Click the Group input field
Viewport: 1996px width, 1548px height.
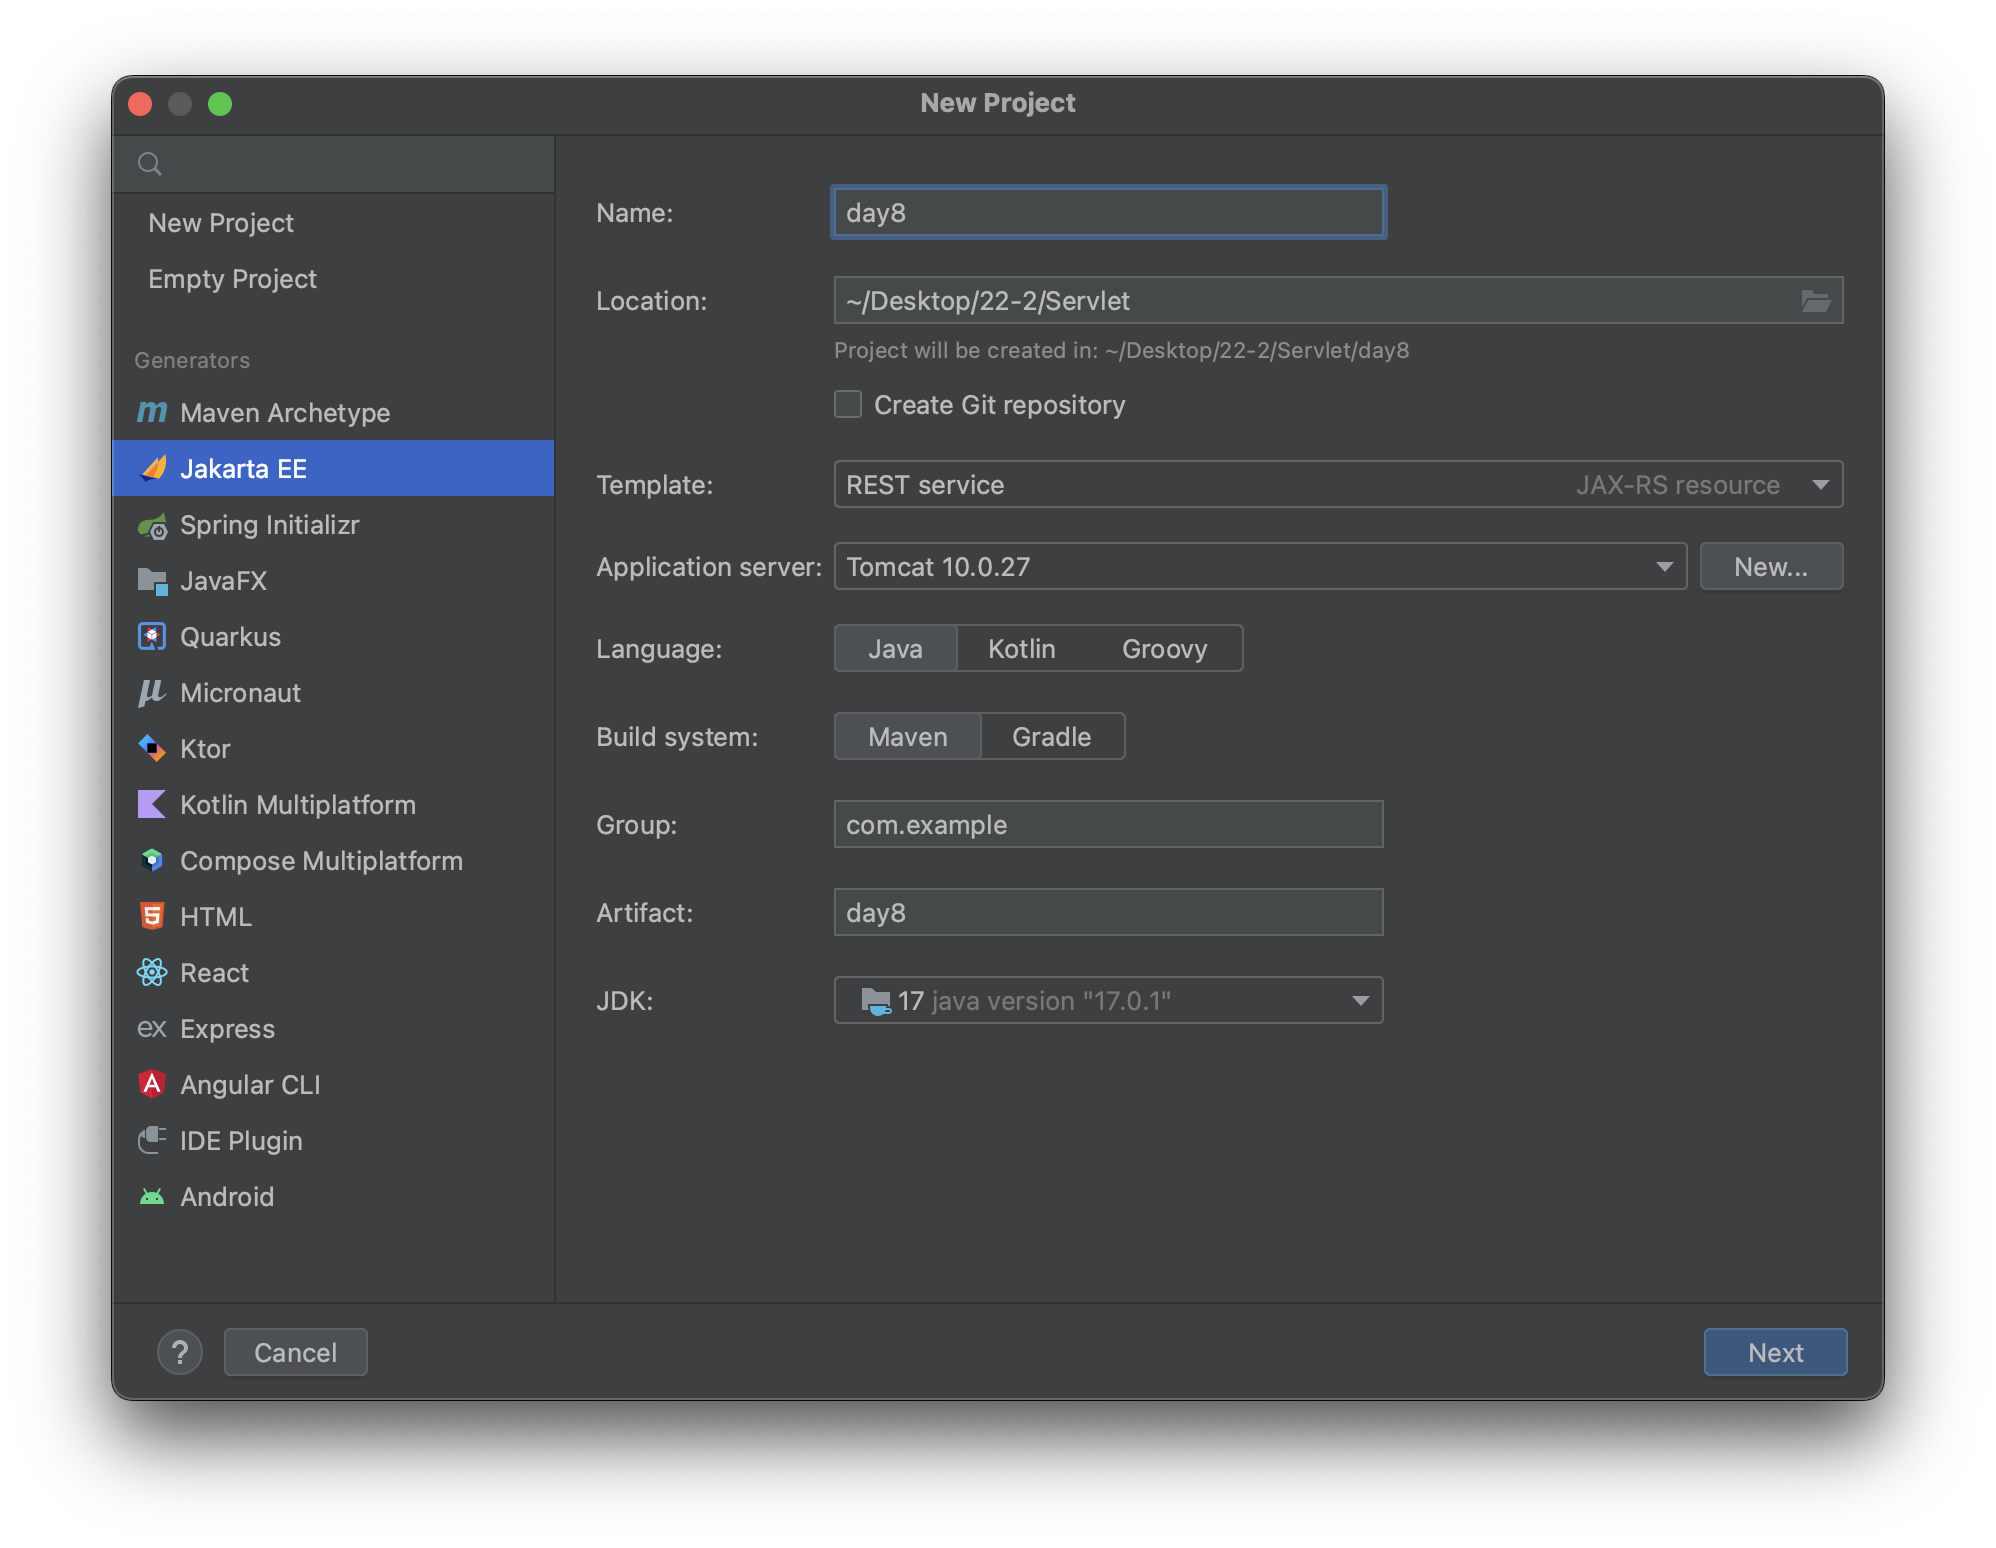click(x=1108, y=825)
